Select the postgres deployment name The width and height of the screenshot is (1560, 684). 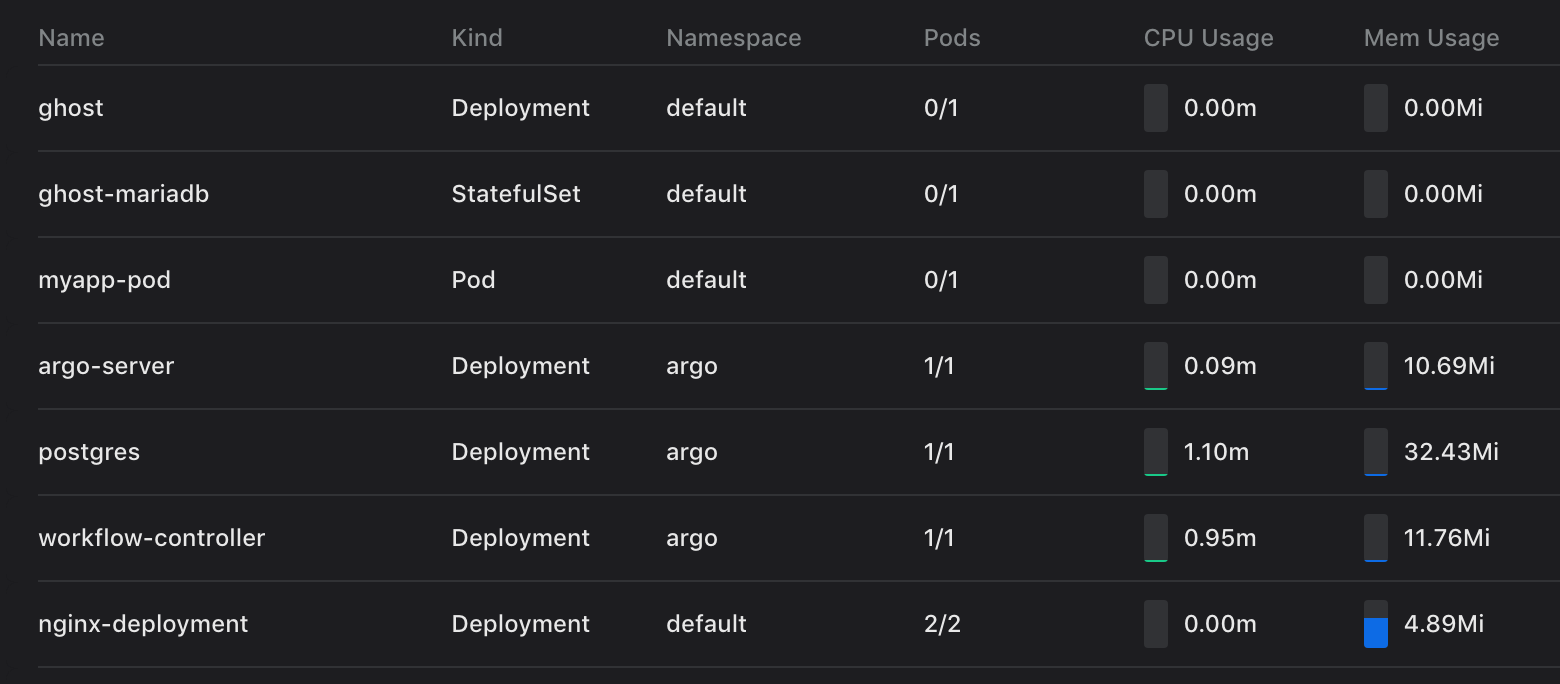tap(89, 452)
